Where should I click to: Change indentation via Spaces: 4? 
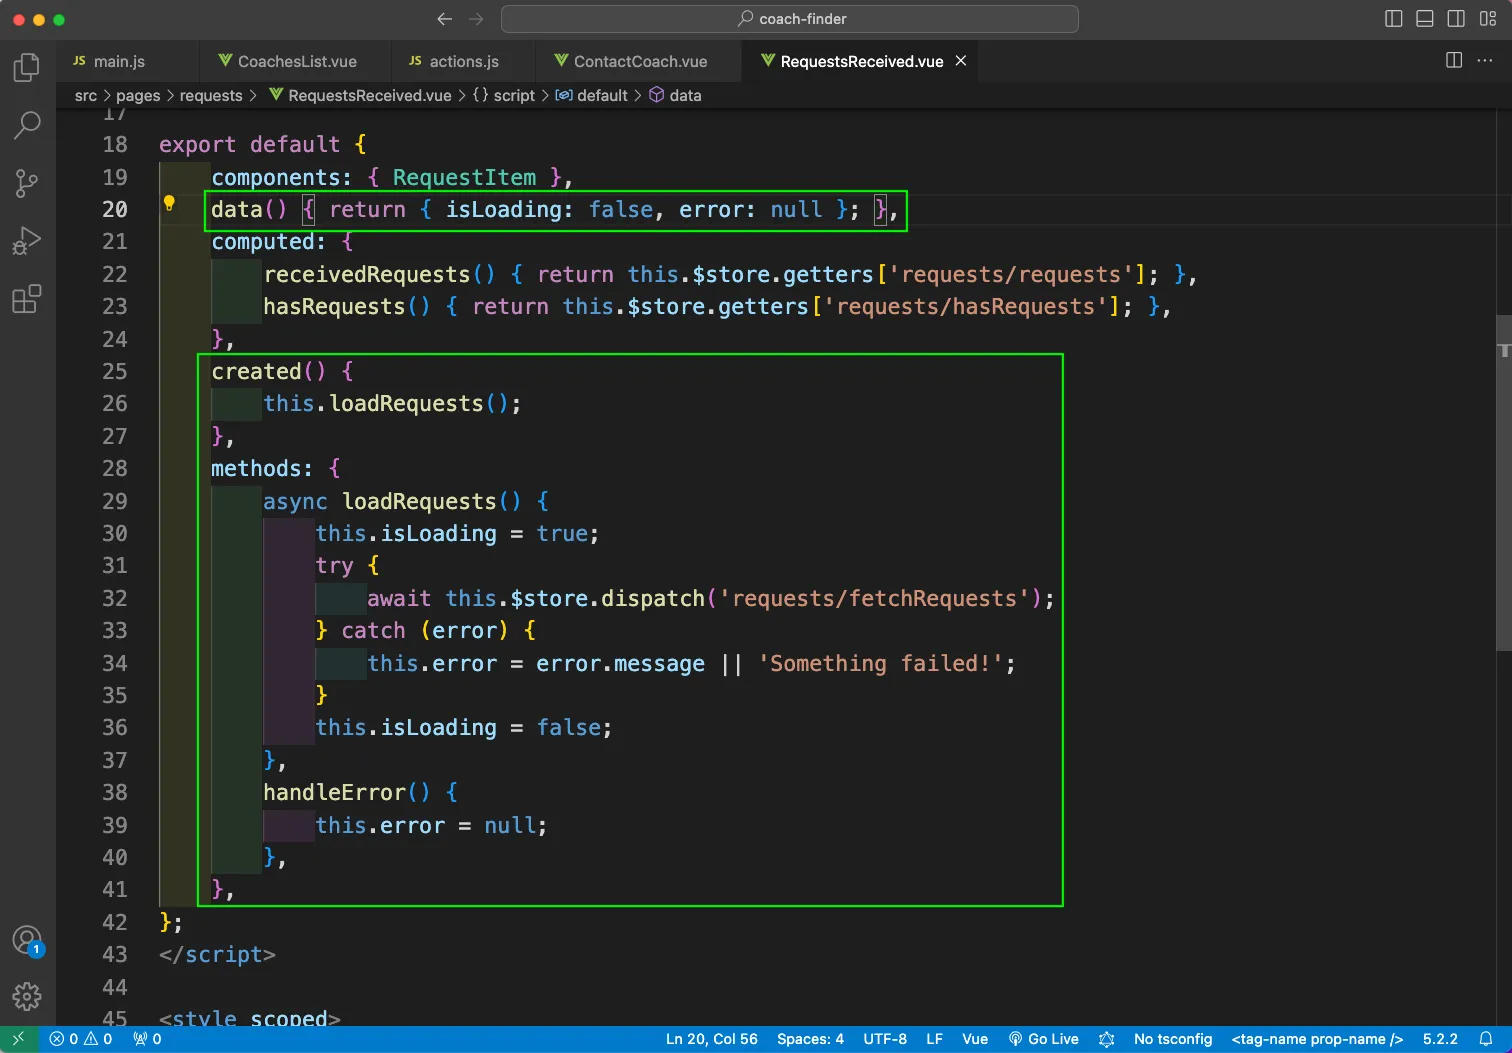pos(810,1039)
